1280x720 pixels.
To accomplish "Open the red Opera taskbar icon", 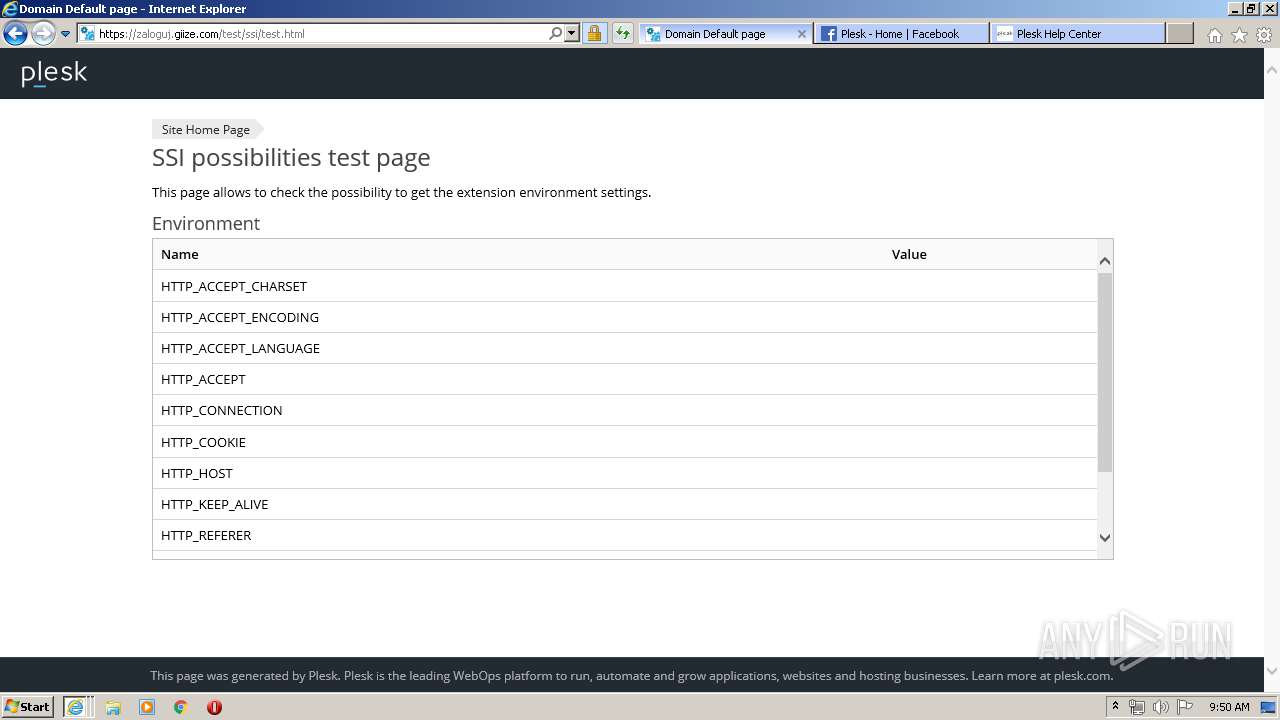I will (x=214, y=707).
